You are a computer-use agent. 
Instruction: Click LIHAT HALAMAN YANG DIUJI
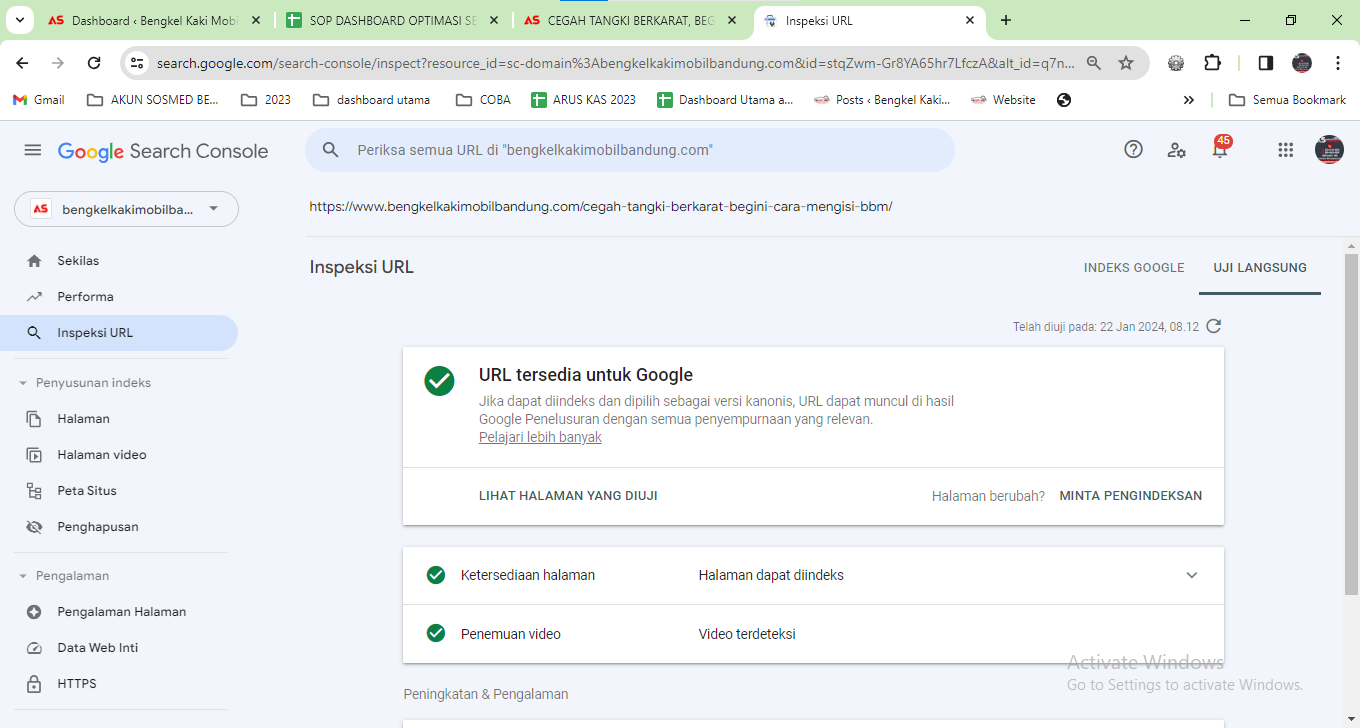pos(568,496)
